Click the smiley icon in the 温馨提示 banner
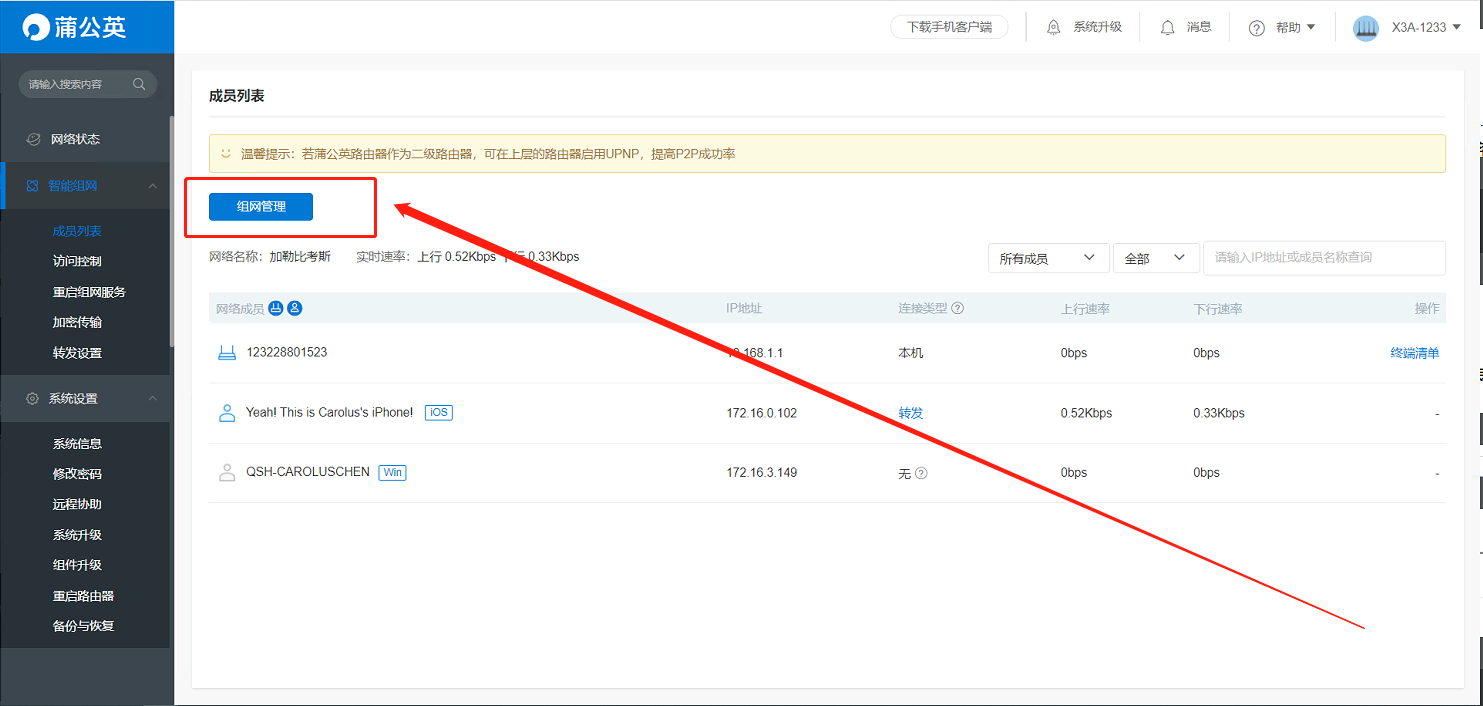The width and height of the screenshot is (1483, 706). coord(225,153)
